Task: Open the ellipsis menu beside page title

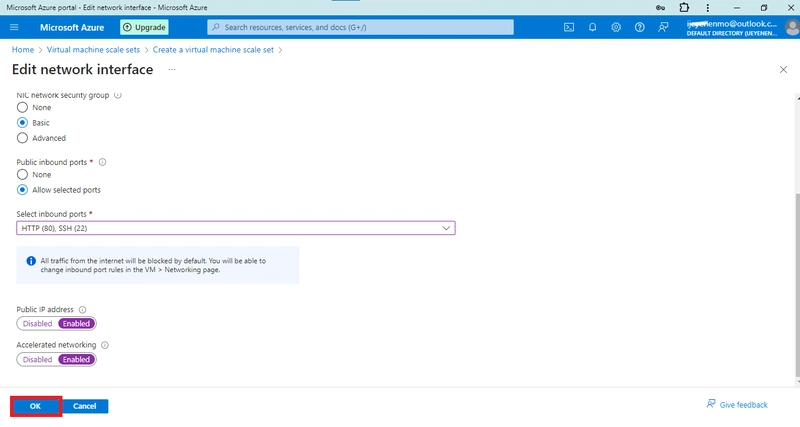Action: pos(172,69)
